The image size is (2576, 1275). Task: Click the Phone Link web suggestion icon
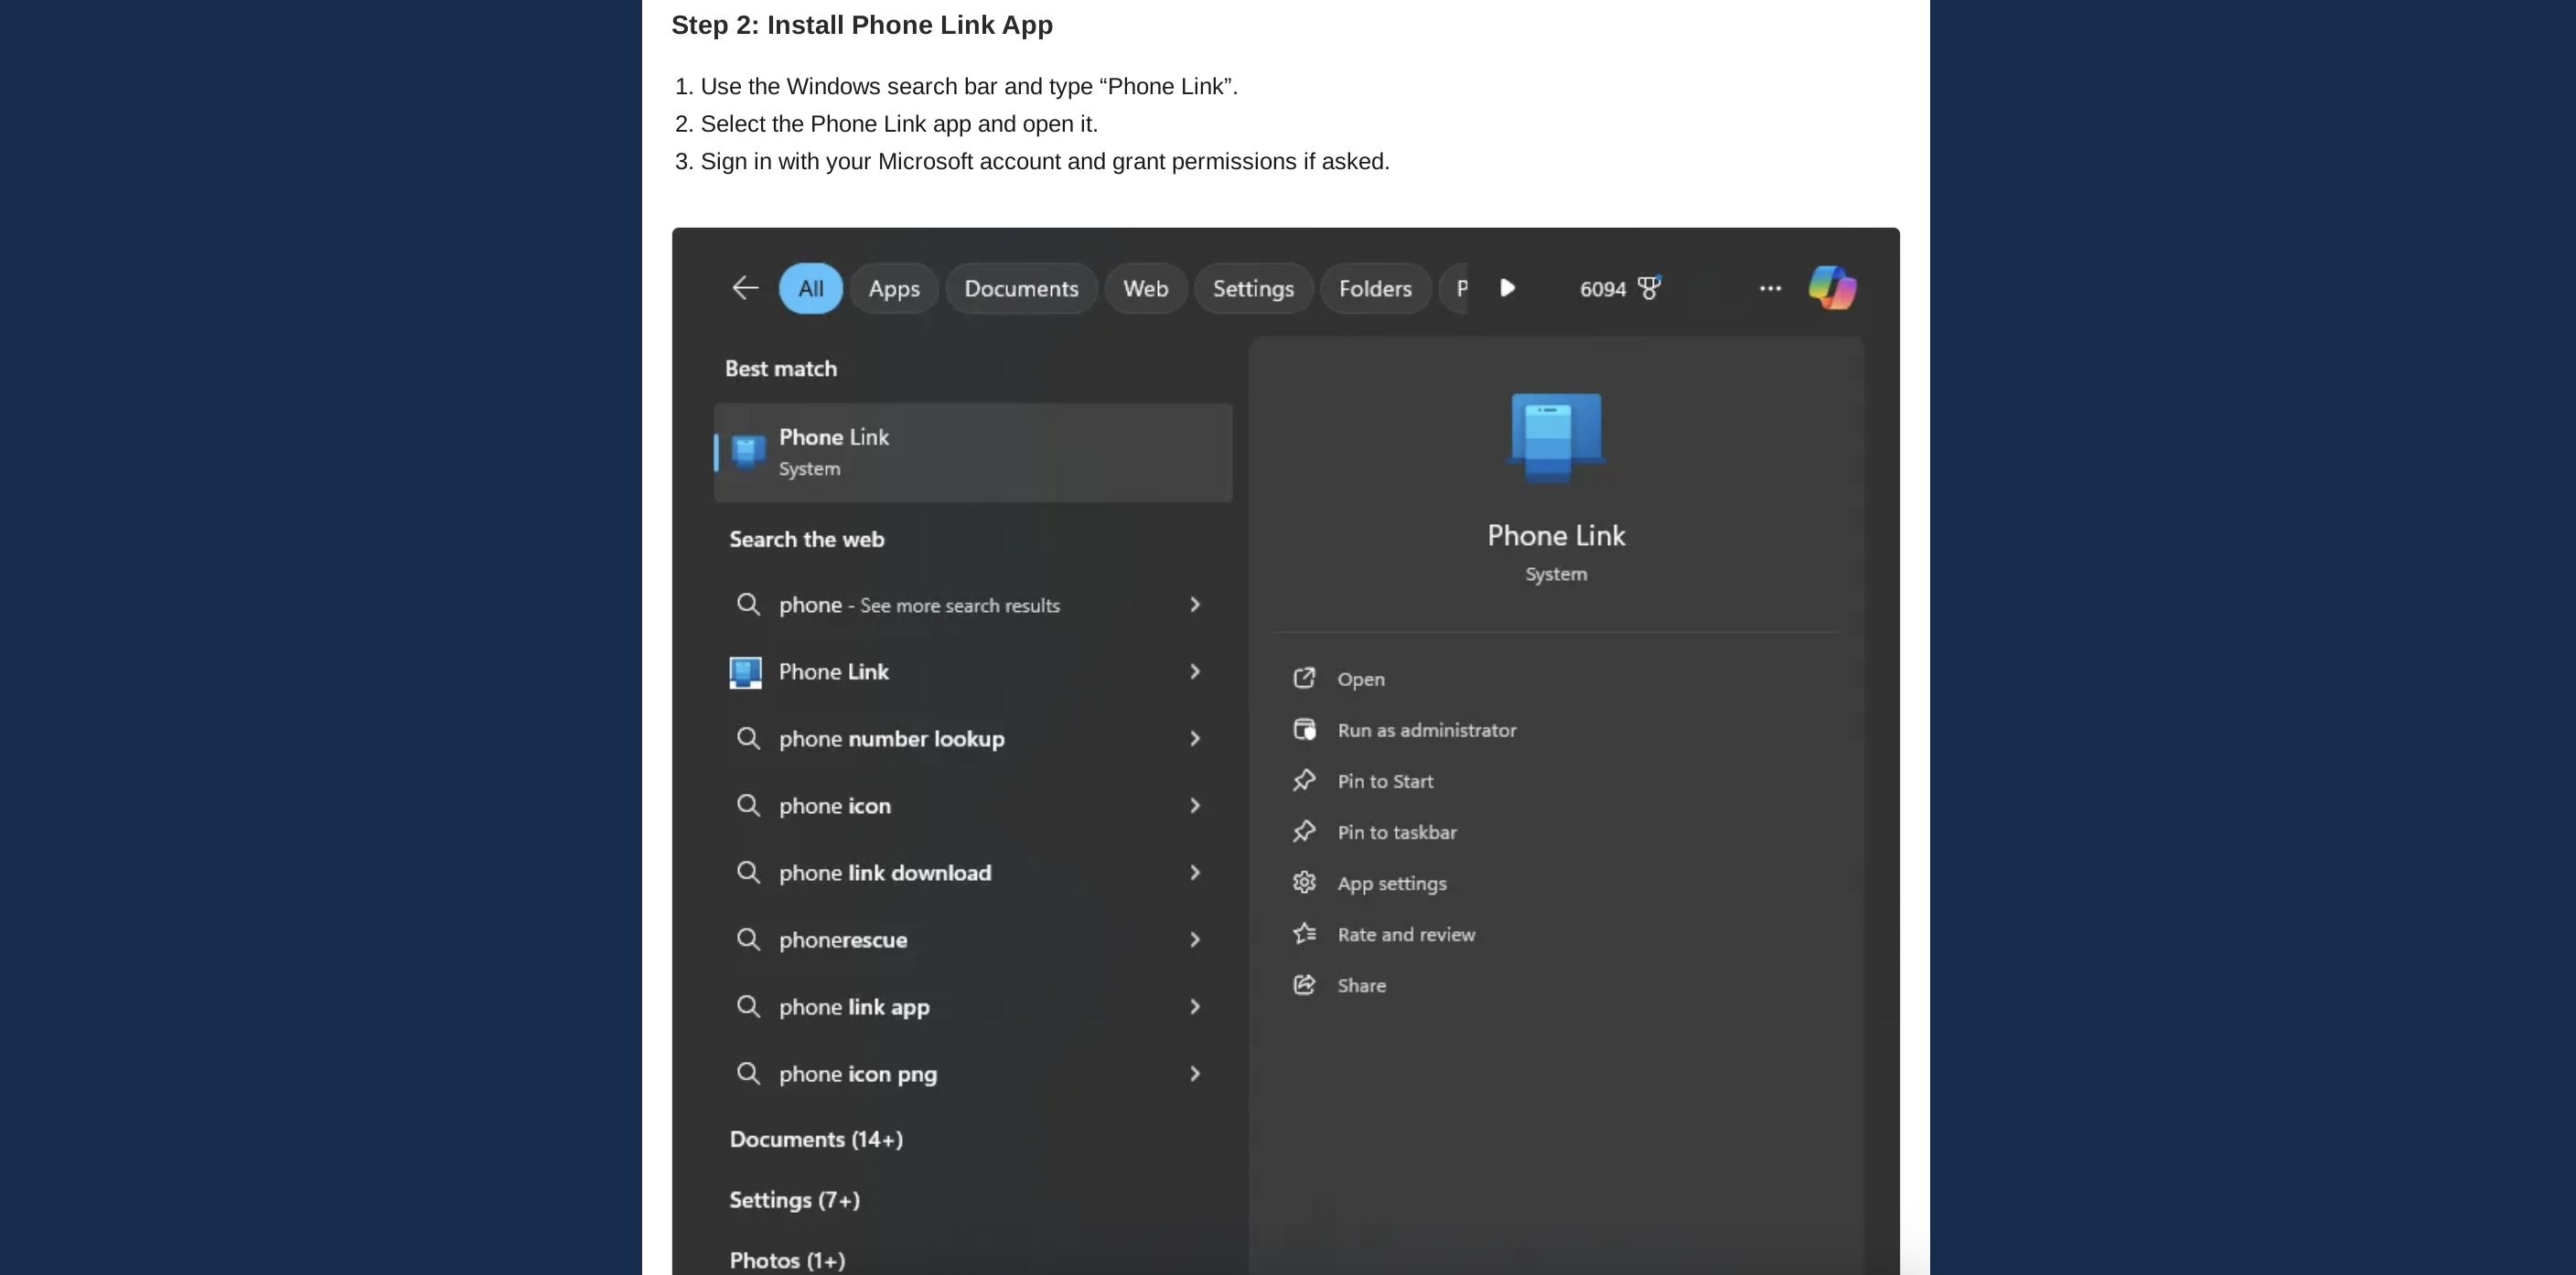click(746, 672)
